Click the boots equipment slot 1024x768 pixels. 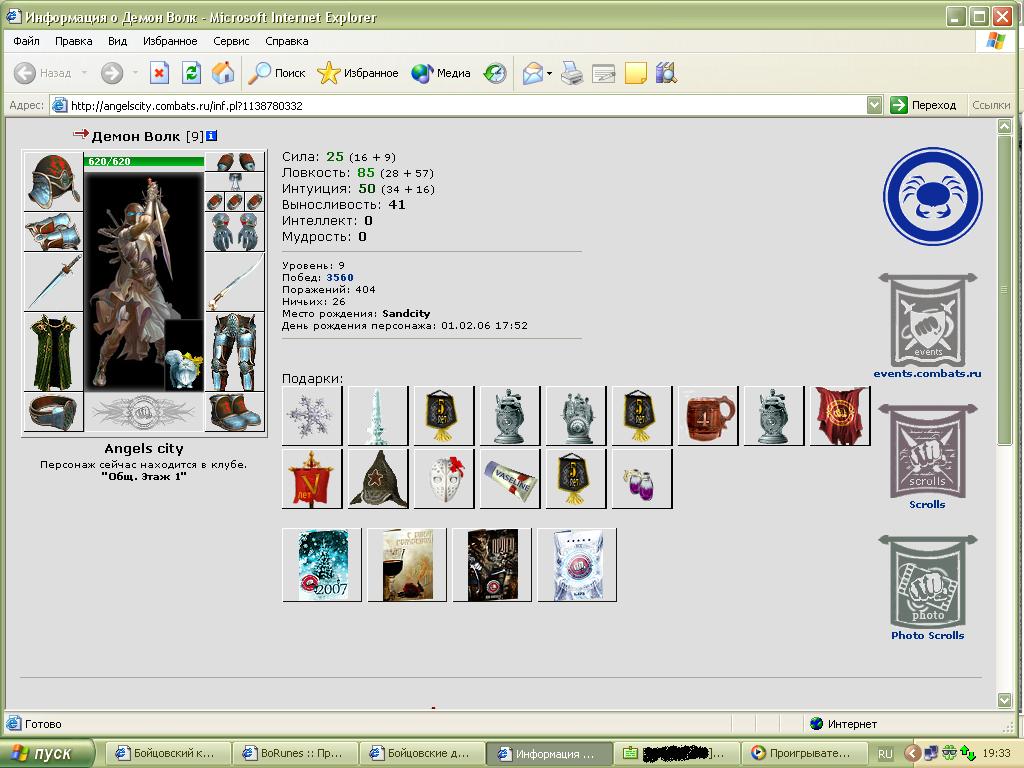point(234,411)
